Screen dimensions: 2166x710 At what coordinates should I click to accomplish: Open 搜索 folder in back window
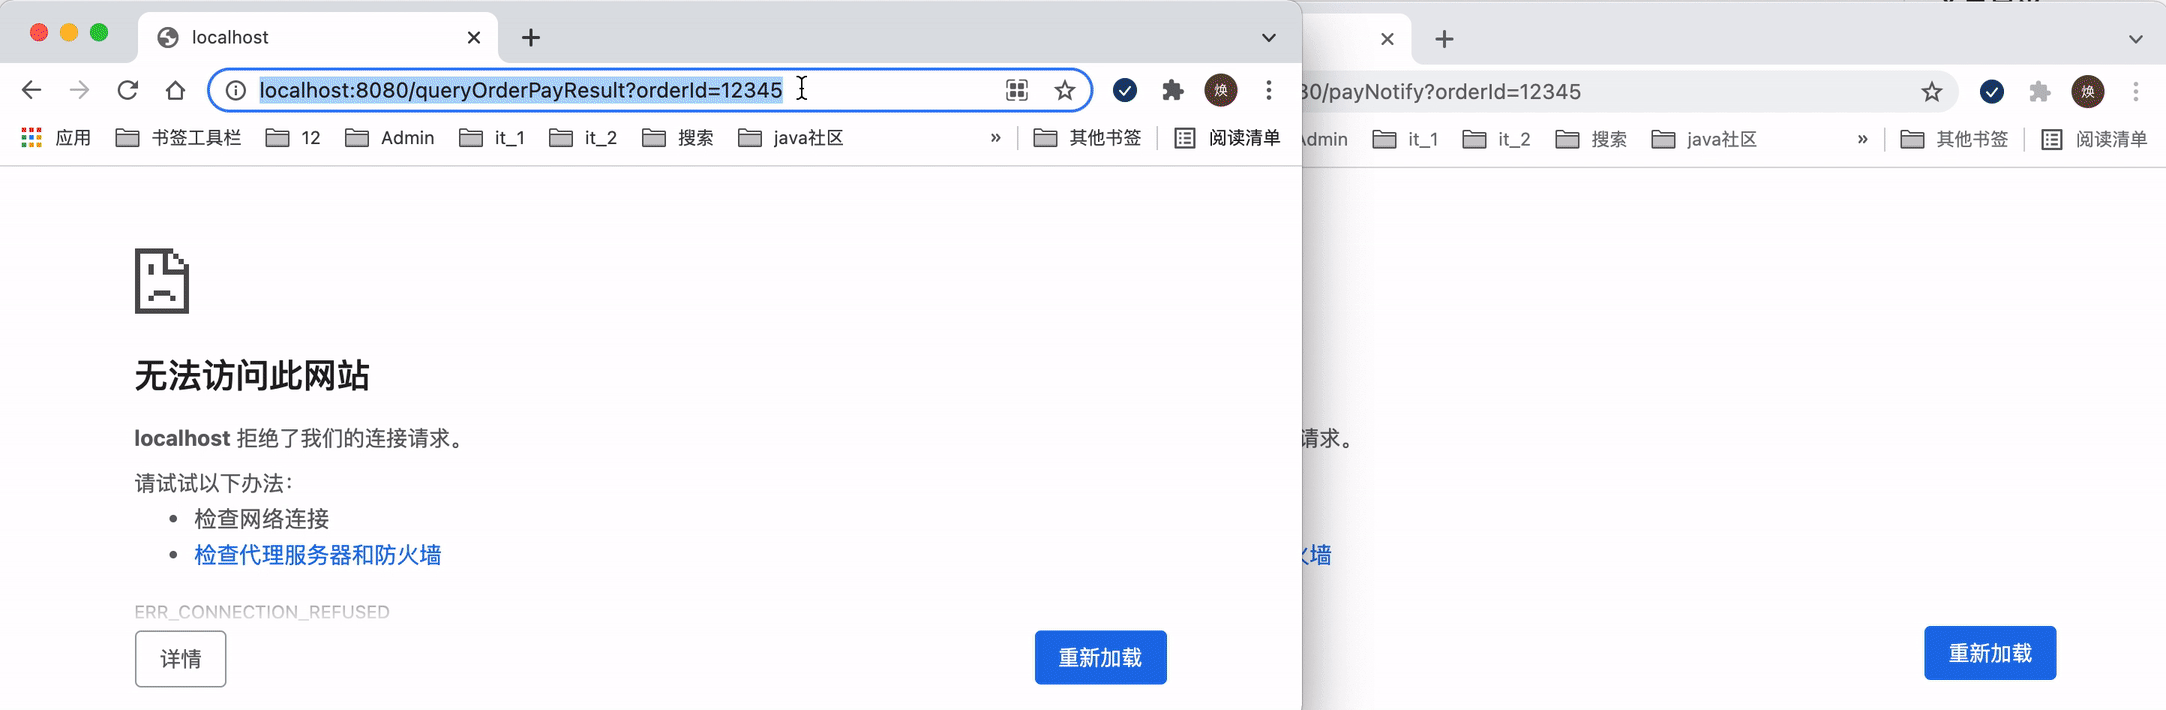click(1592, 139)
